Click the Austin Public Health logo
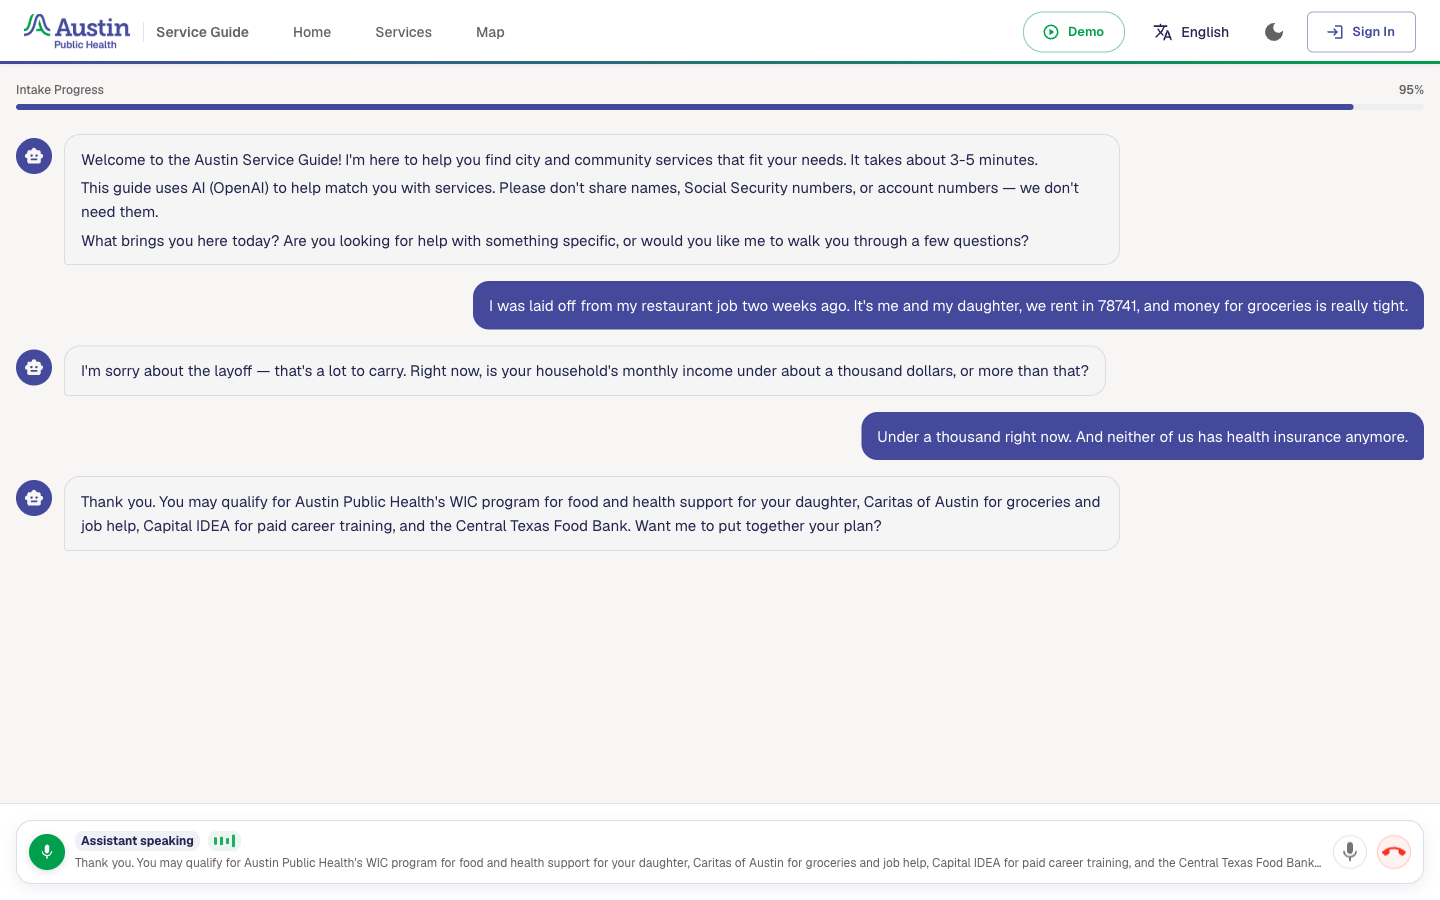The image size is (1440, 900). [77, 31]
